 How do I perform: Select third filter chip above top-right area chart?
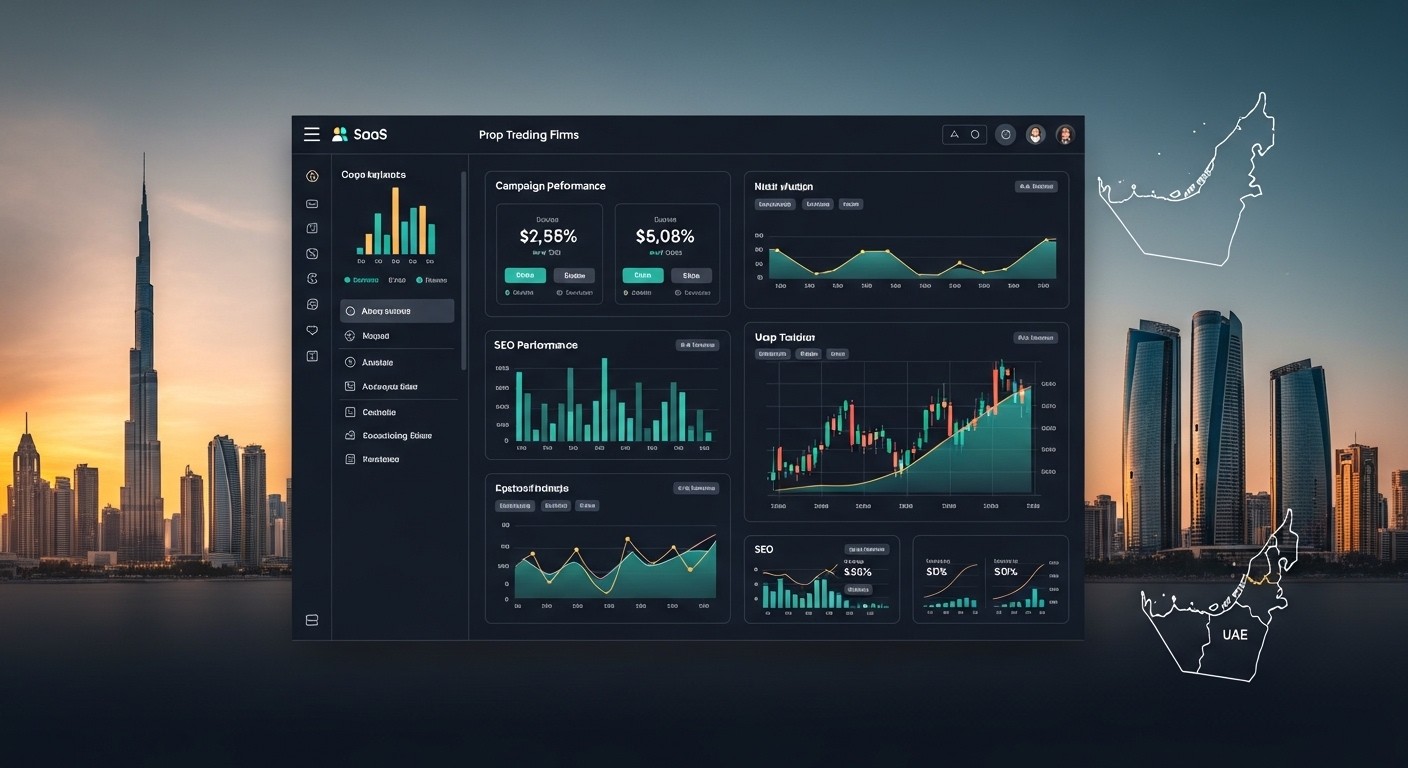coord(851,204)
